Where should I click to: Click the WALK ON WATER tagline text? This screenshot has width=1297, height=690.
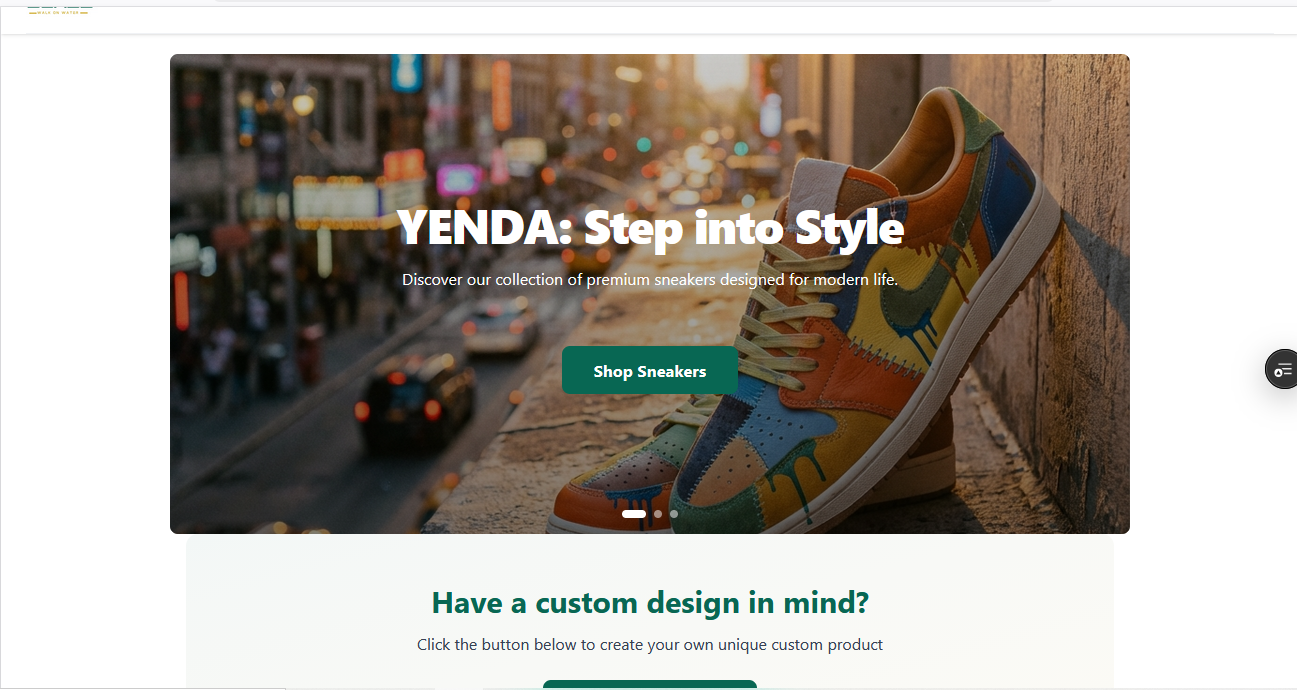(x=57, y=12)
